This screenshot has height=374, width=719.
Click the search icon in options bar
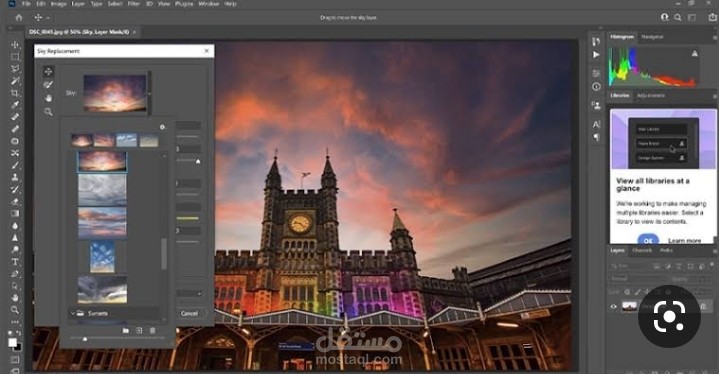click(x=678, y=17)
